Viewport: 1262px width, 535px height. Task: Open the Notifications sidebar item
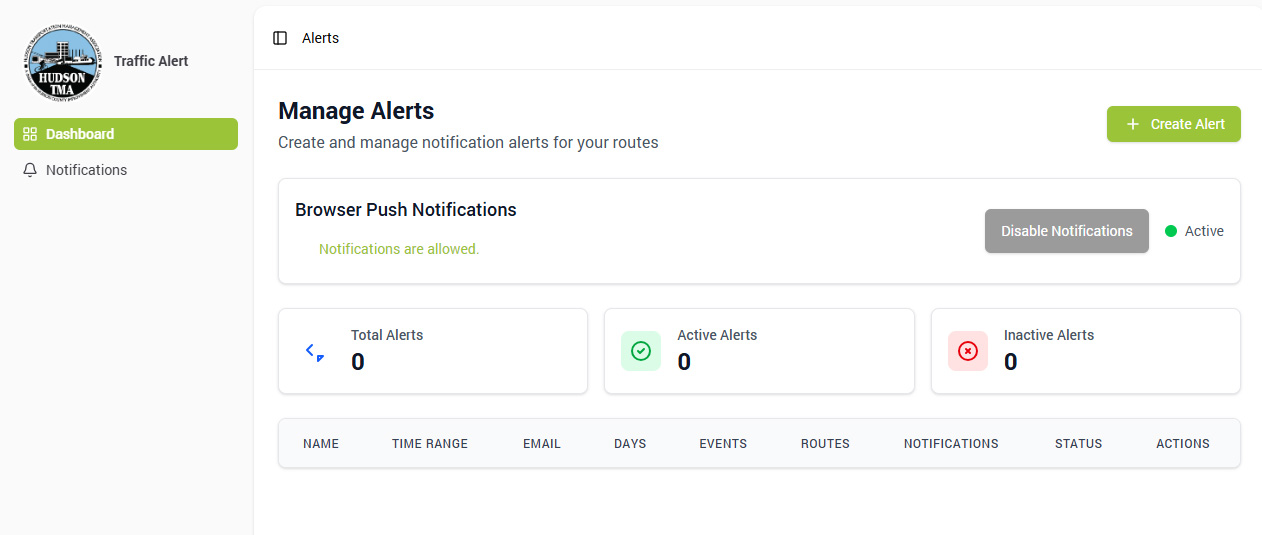(87, 170)
